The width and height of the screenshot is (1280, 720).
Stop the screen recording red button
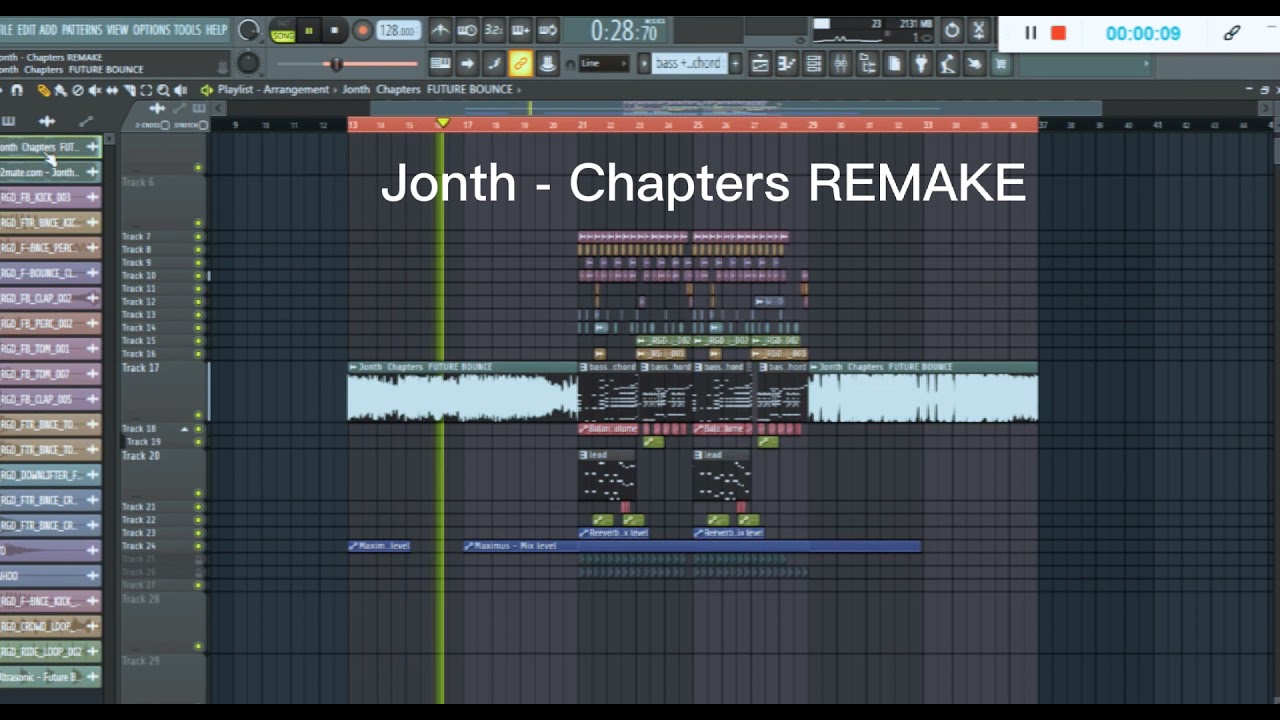click(x=1058, y=33)
